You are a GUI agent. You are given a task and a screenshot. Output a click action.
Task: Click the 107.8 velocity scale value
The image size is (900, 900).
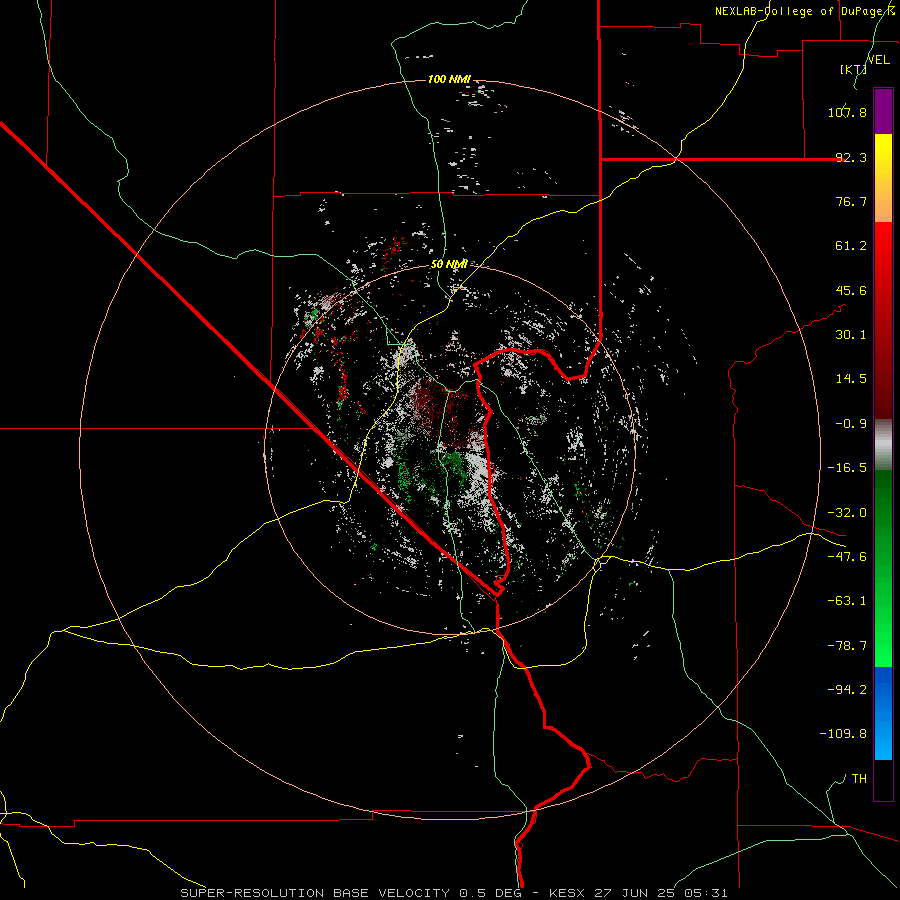pos(847,112)
